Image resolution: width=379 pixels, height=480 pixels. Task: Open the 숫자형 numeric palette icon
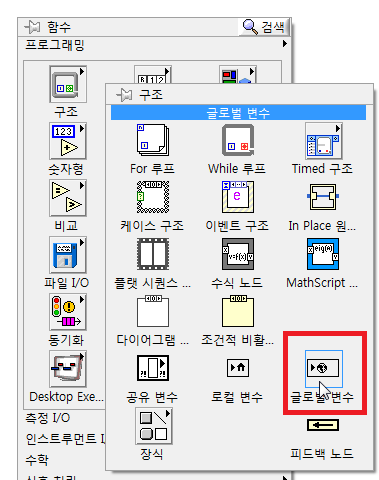click(68, 141)
